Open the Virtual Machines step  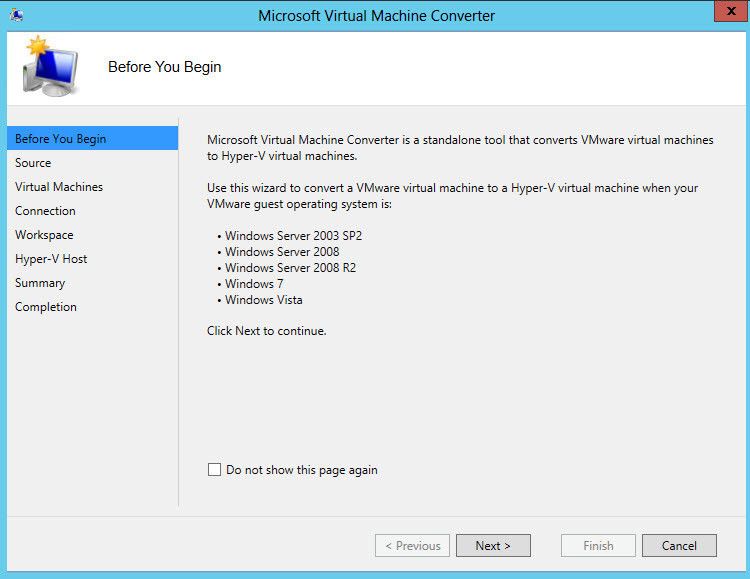click(92, 187)
